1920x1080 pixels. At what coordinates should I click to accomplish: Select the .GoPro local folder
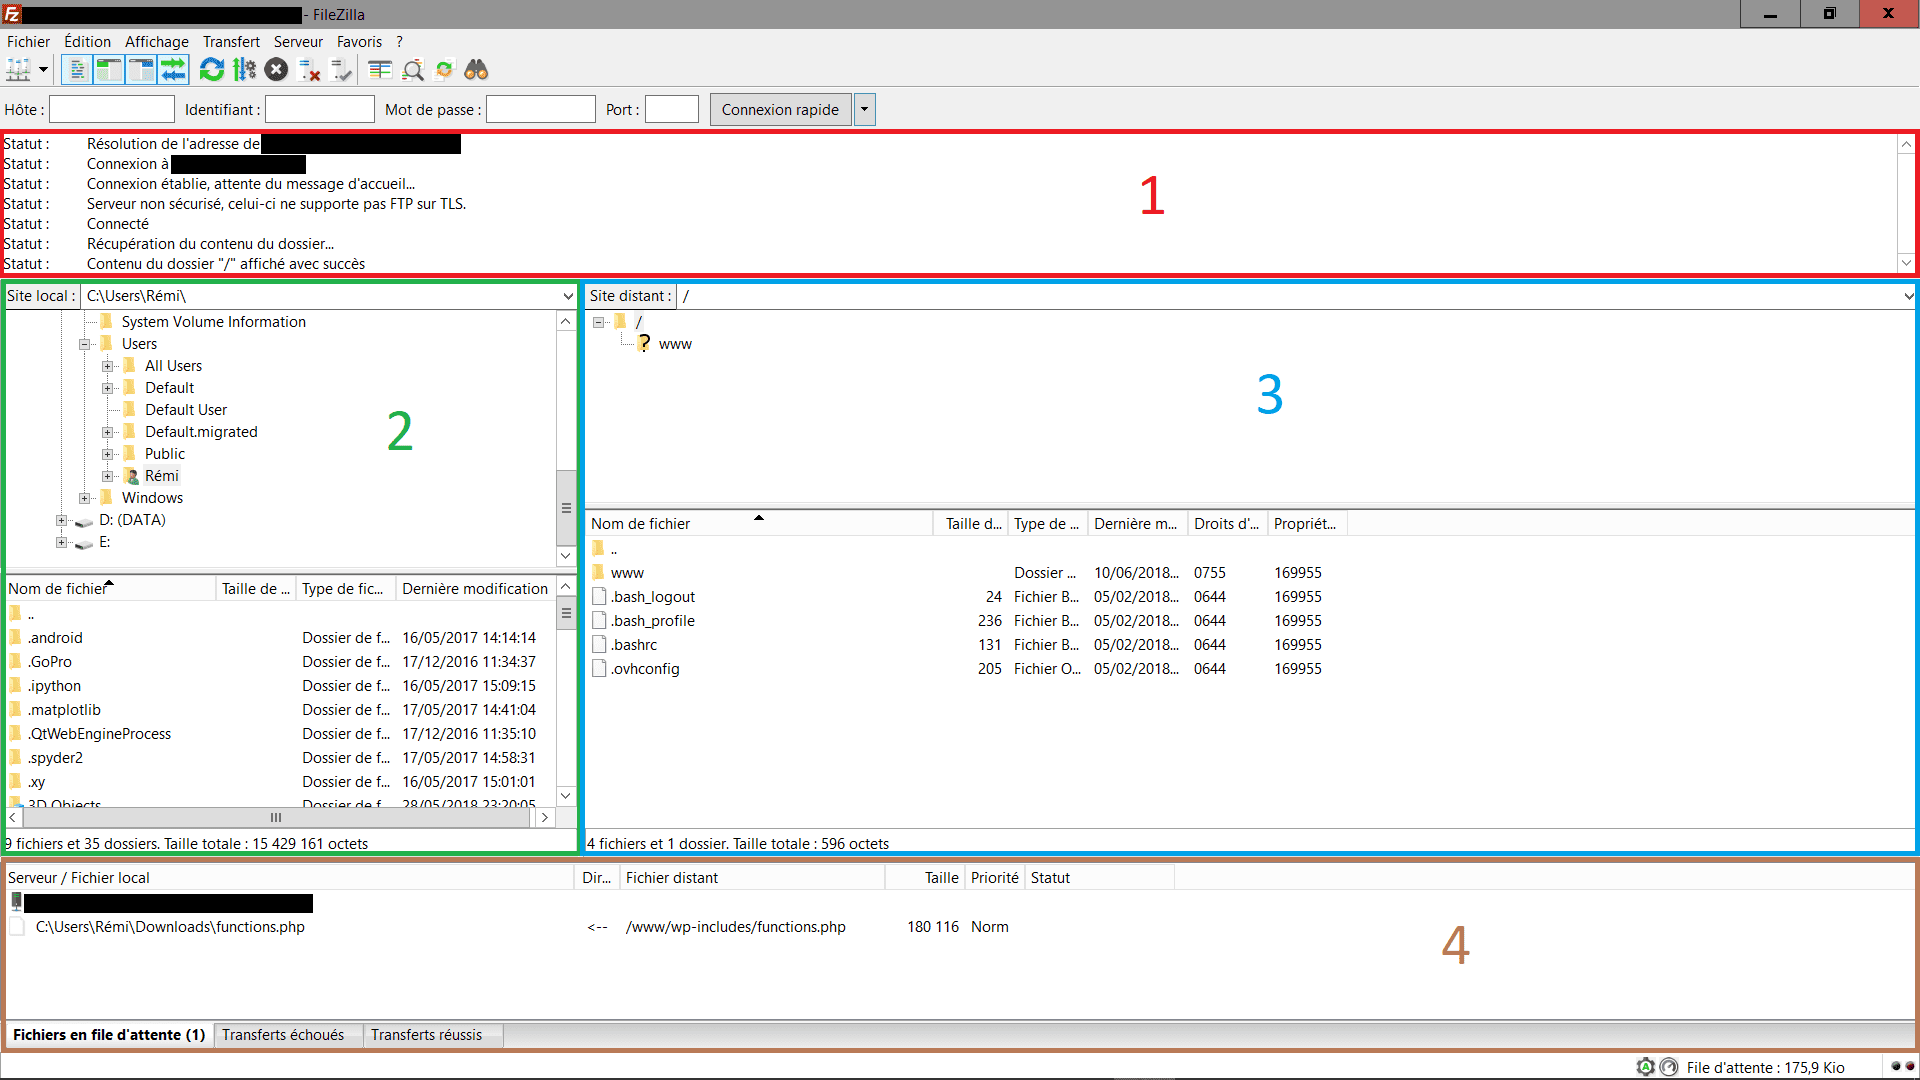pos(49,662)
